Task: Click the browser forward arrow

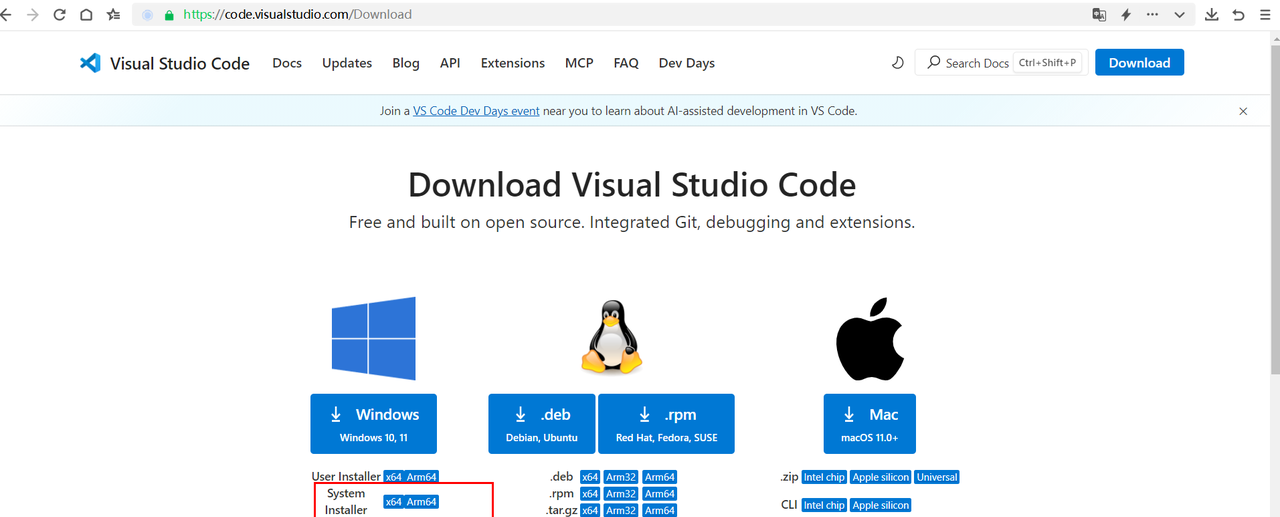Action: coord(33,15)
